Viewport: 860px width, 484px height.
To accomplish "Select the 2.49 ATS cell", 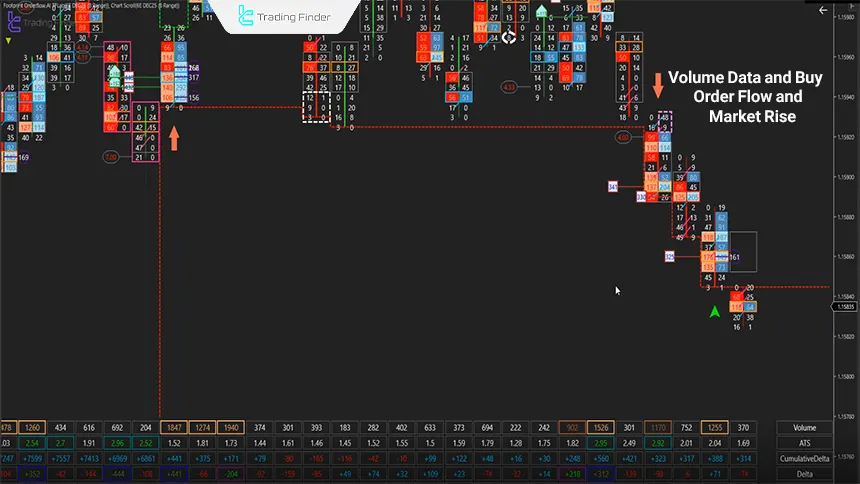I will tap(630, 443).
